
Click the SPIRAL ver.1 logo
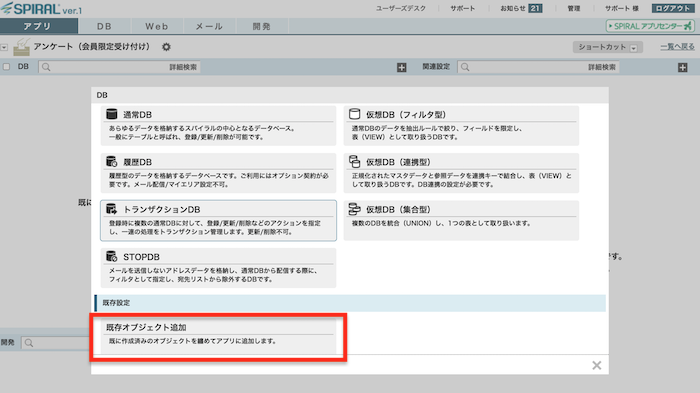(x=42, y=8)
